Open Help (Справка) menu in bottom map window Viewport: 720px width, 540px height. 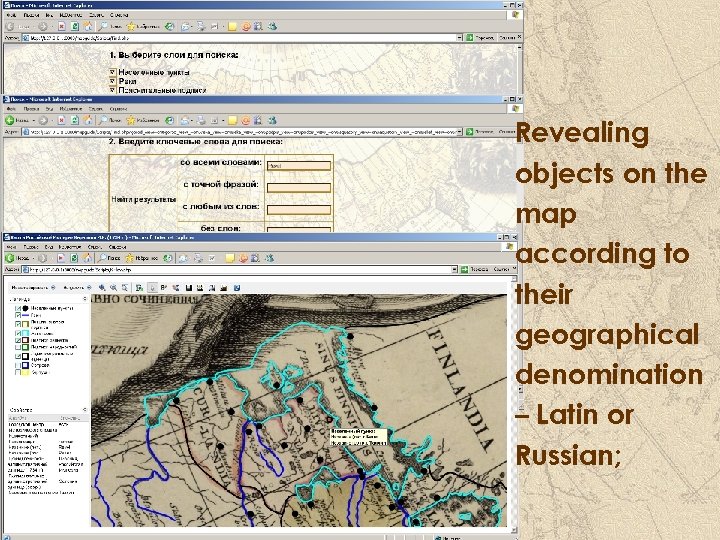[118, 247]
